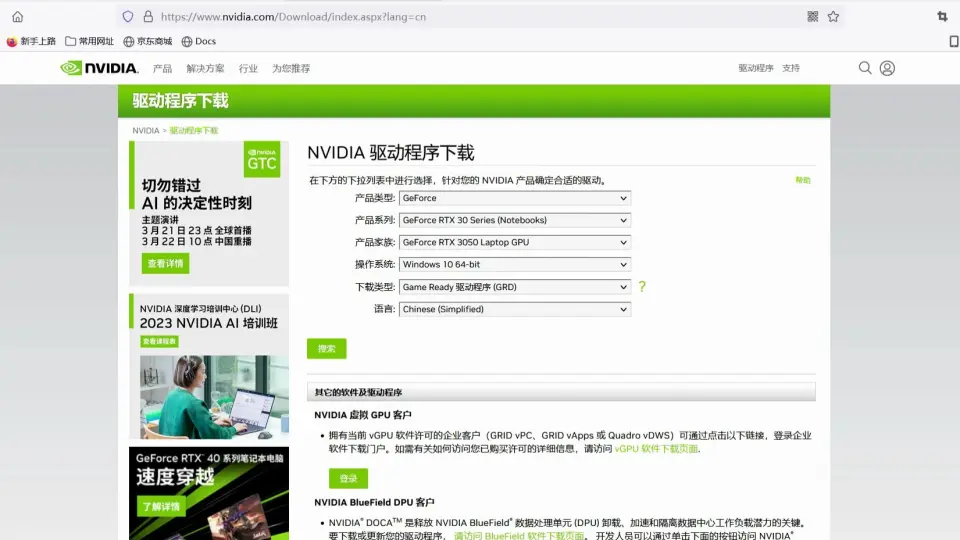Click the 切勿错过 AI 的决定性时刻 headline

point(197,194)
